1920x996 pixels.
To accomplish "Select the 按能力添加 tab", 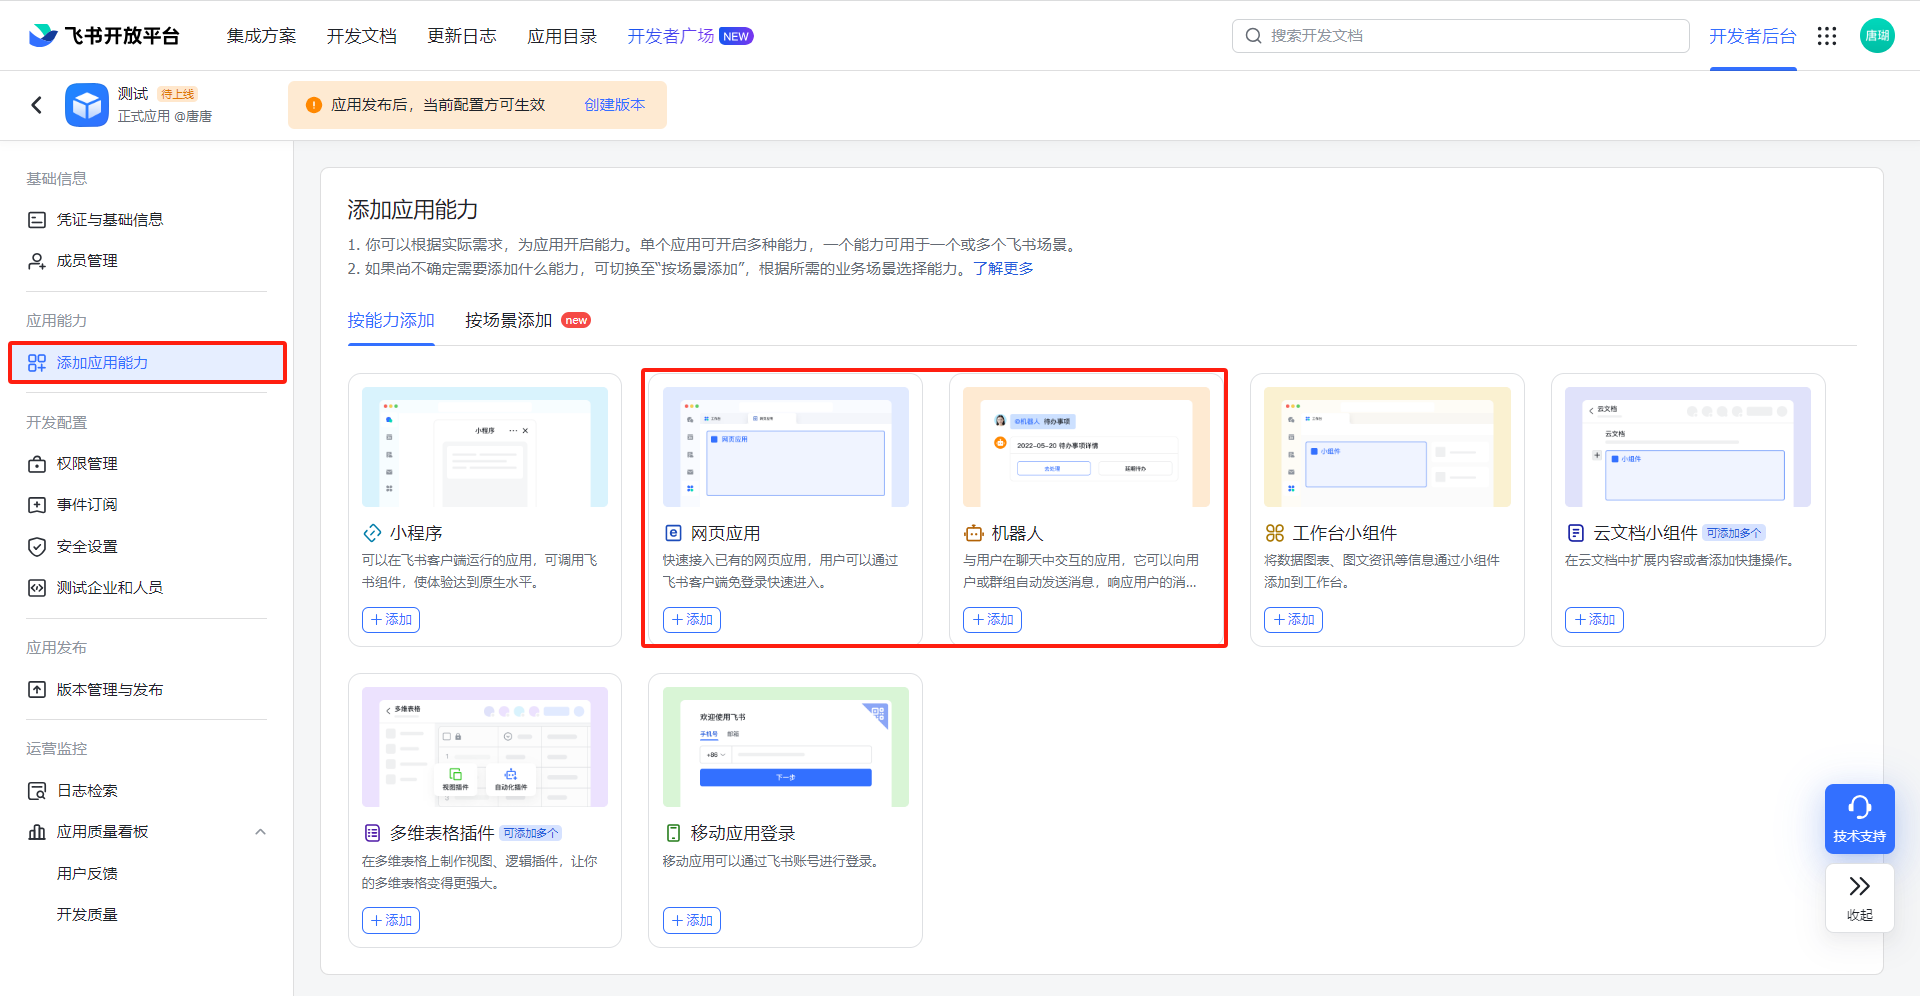I will (391, 320).
